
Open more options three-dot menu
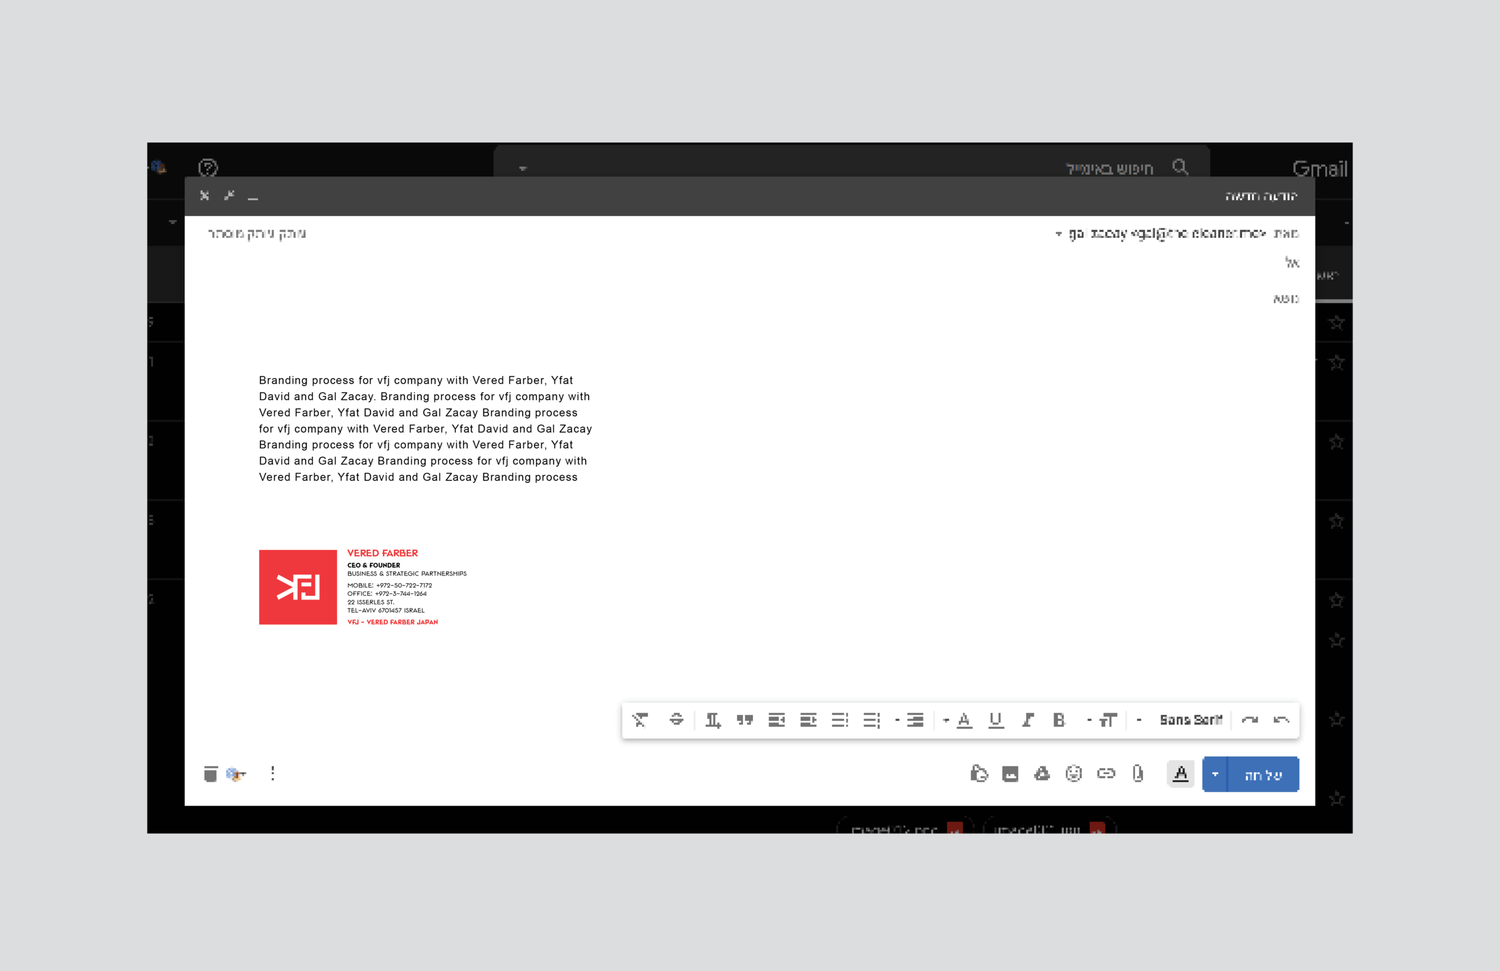point(272,774)
